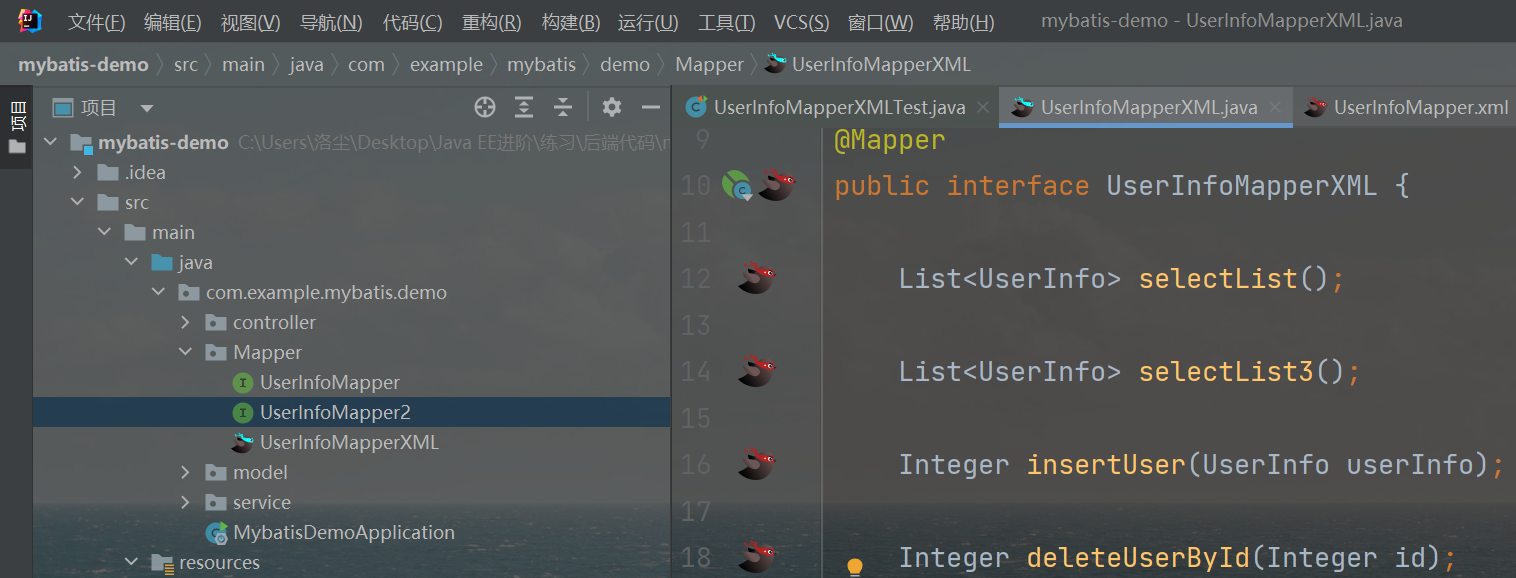Click the IntelliJ IDEA logo icon
This screenshot has height=578, width=1516.
pos(30,21)
